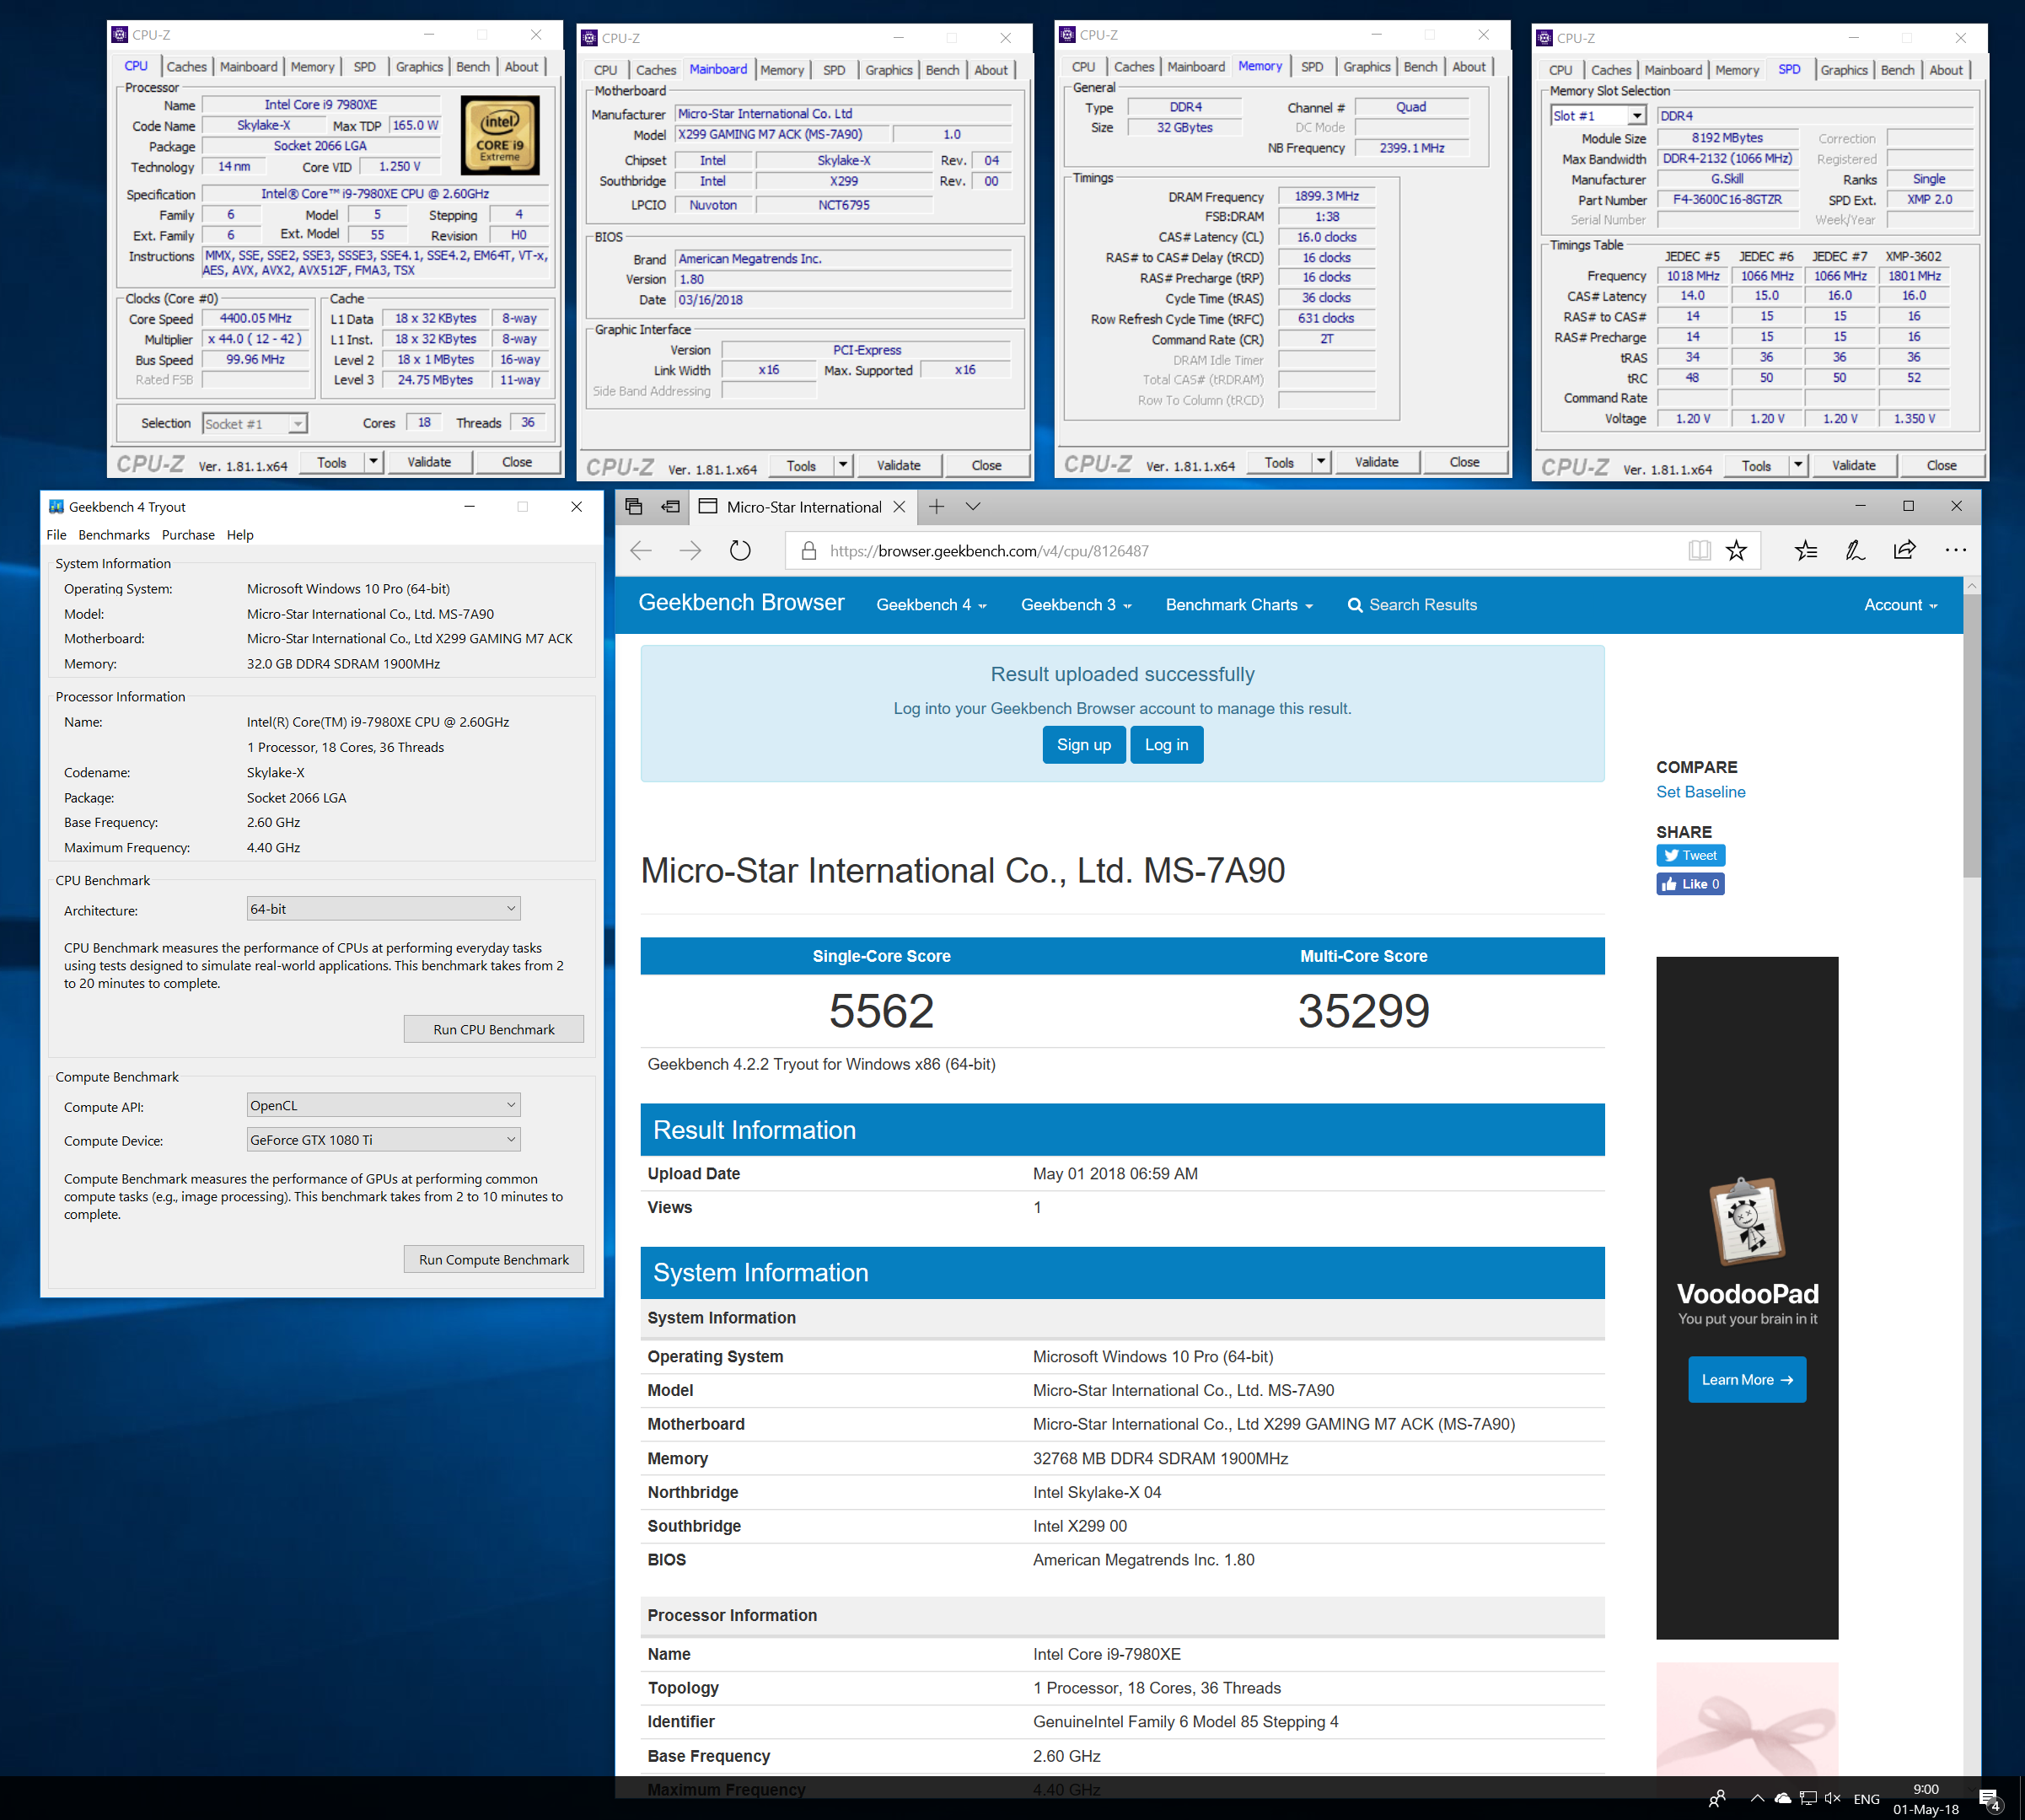Open the Geekbench Help menu
The height and width of the screenshot is (1820, 2025).
click(240, 535)
